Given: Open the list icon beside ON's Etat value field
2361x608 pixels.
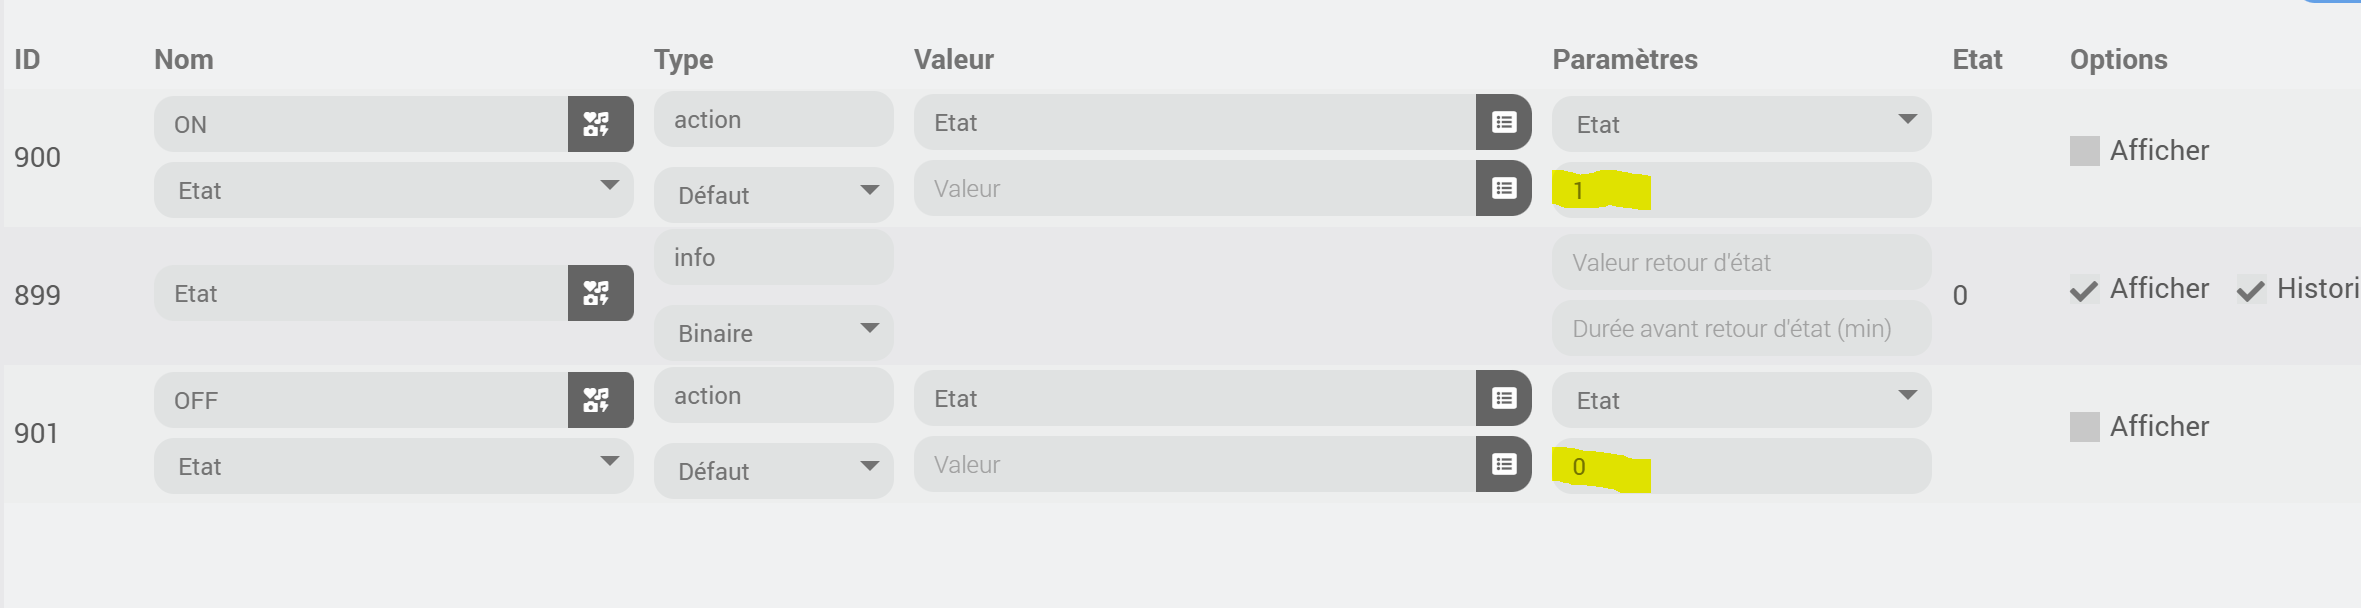Looking at the screenshot, I should (x=1503, y=122).
